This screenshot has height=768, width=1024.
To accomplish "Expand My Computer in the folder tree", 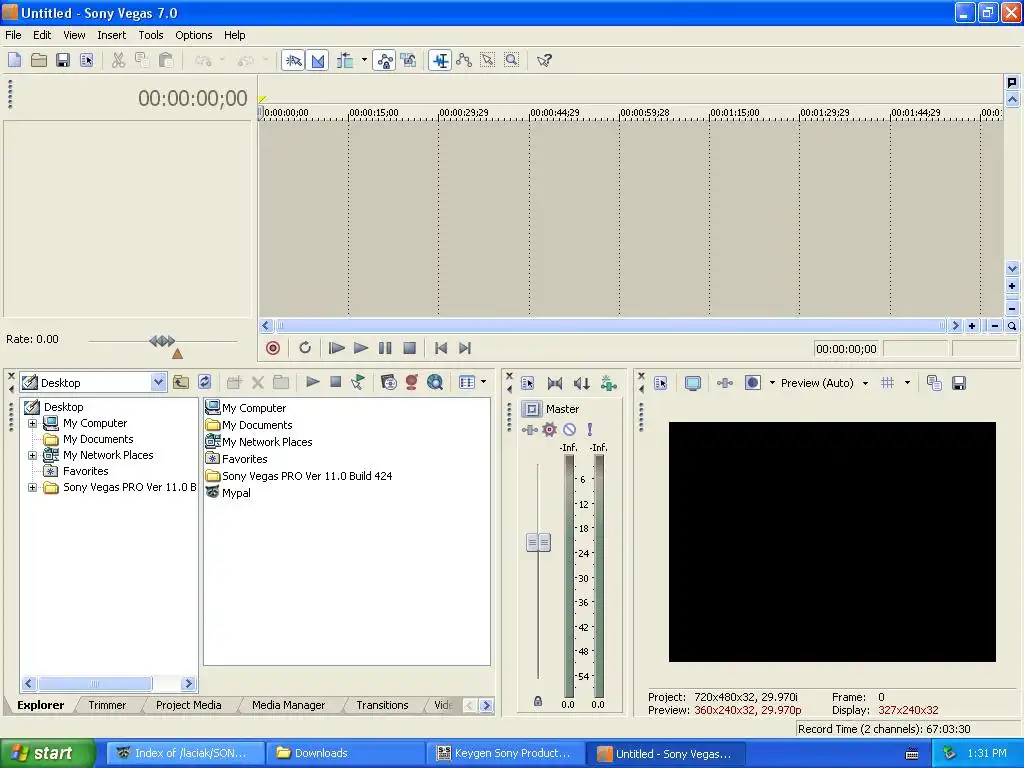I will [x=32, y=423].
